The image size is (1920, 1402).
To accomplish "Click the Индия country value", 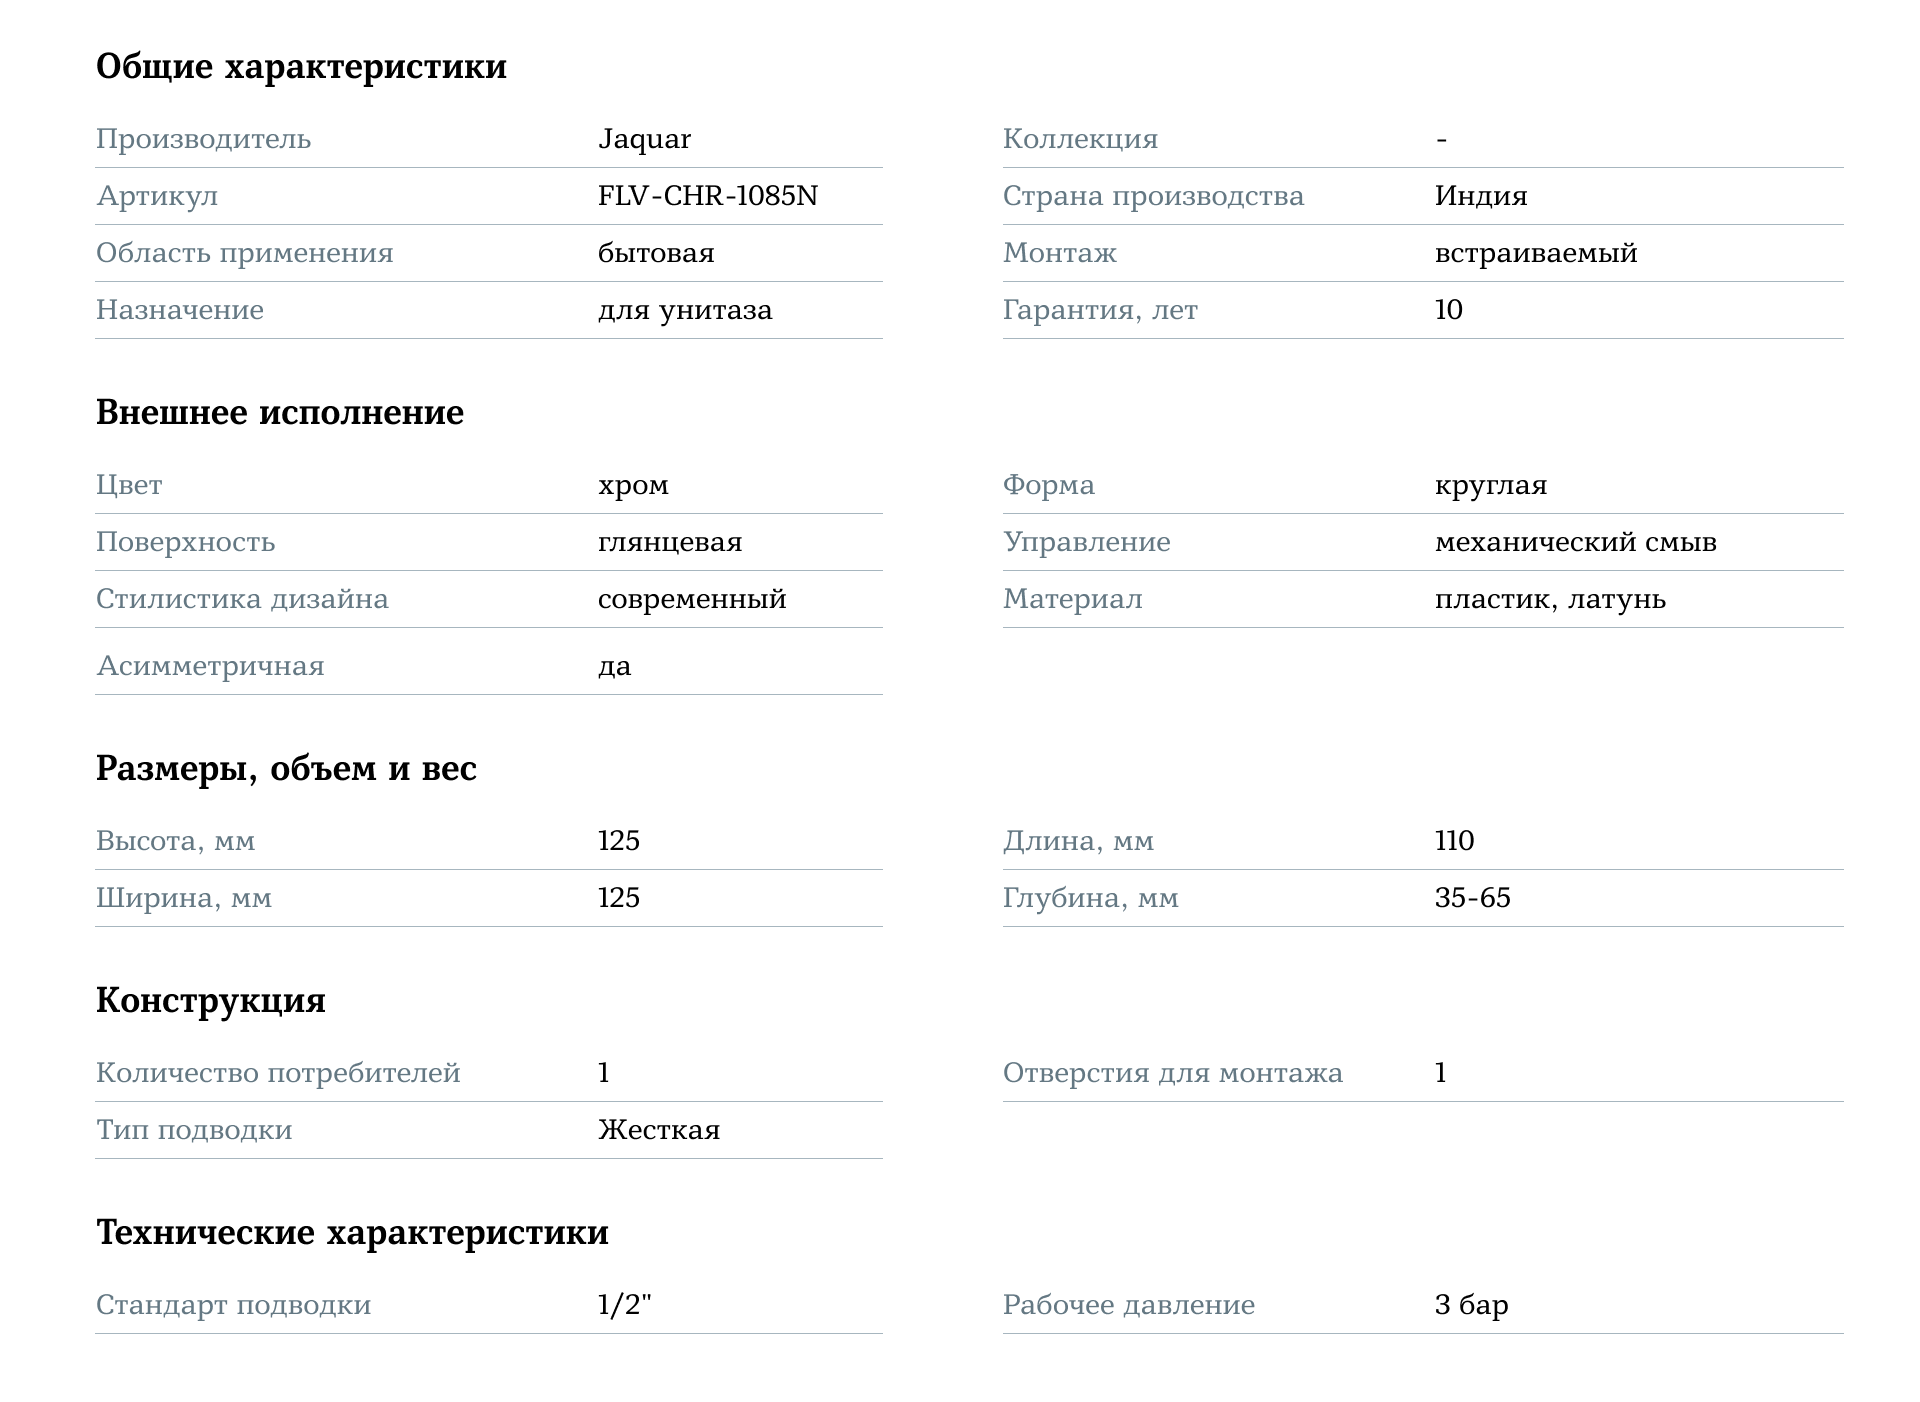I will (1481, 196).
